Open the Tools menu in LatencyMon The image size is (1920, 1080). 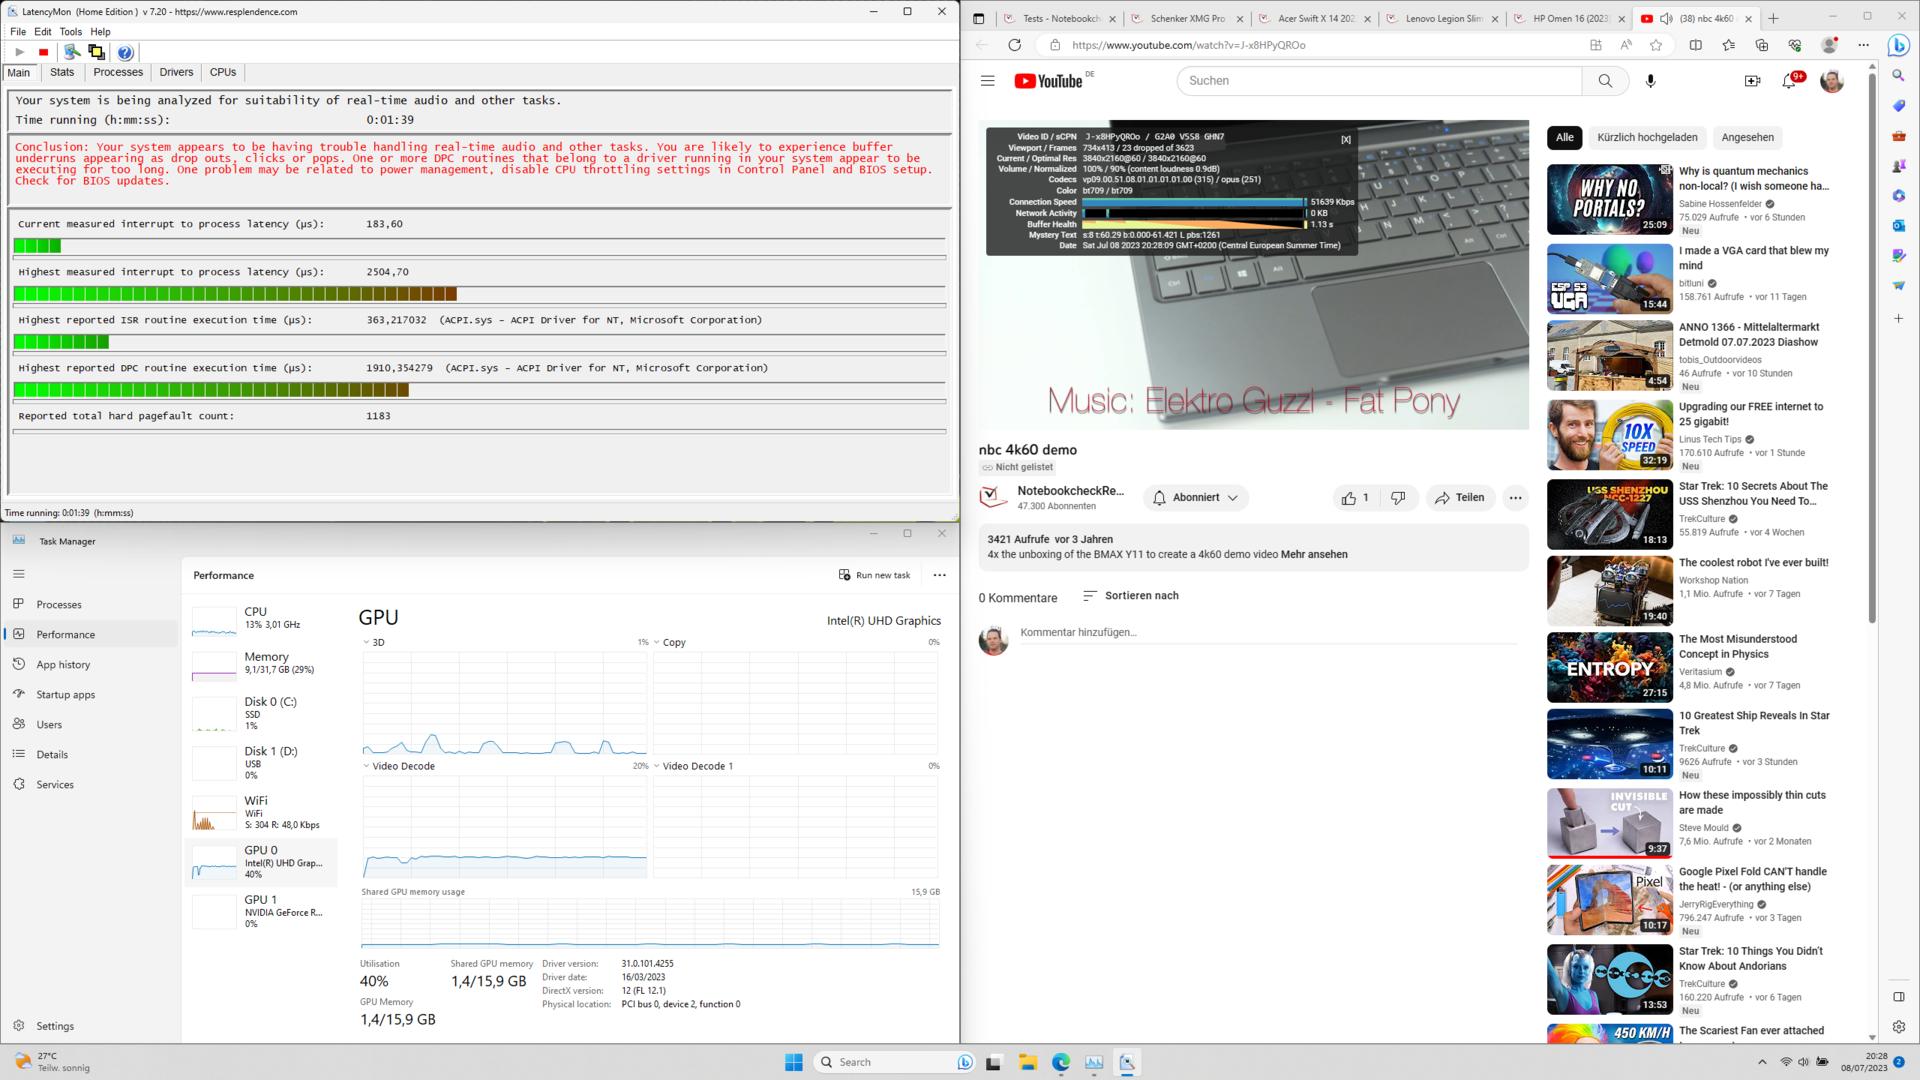click(70, 32)
